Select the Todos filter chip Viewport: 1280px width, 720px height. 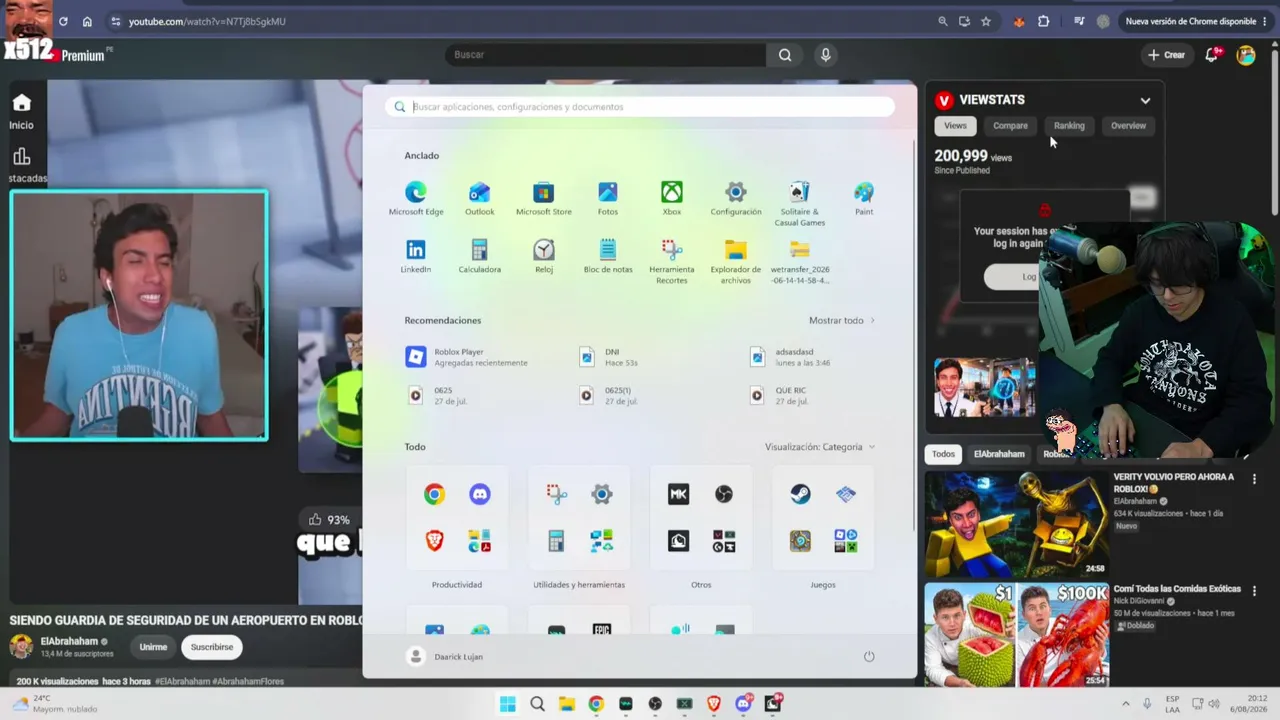coord(943,454)
